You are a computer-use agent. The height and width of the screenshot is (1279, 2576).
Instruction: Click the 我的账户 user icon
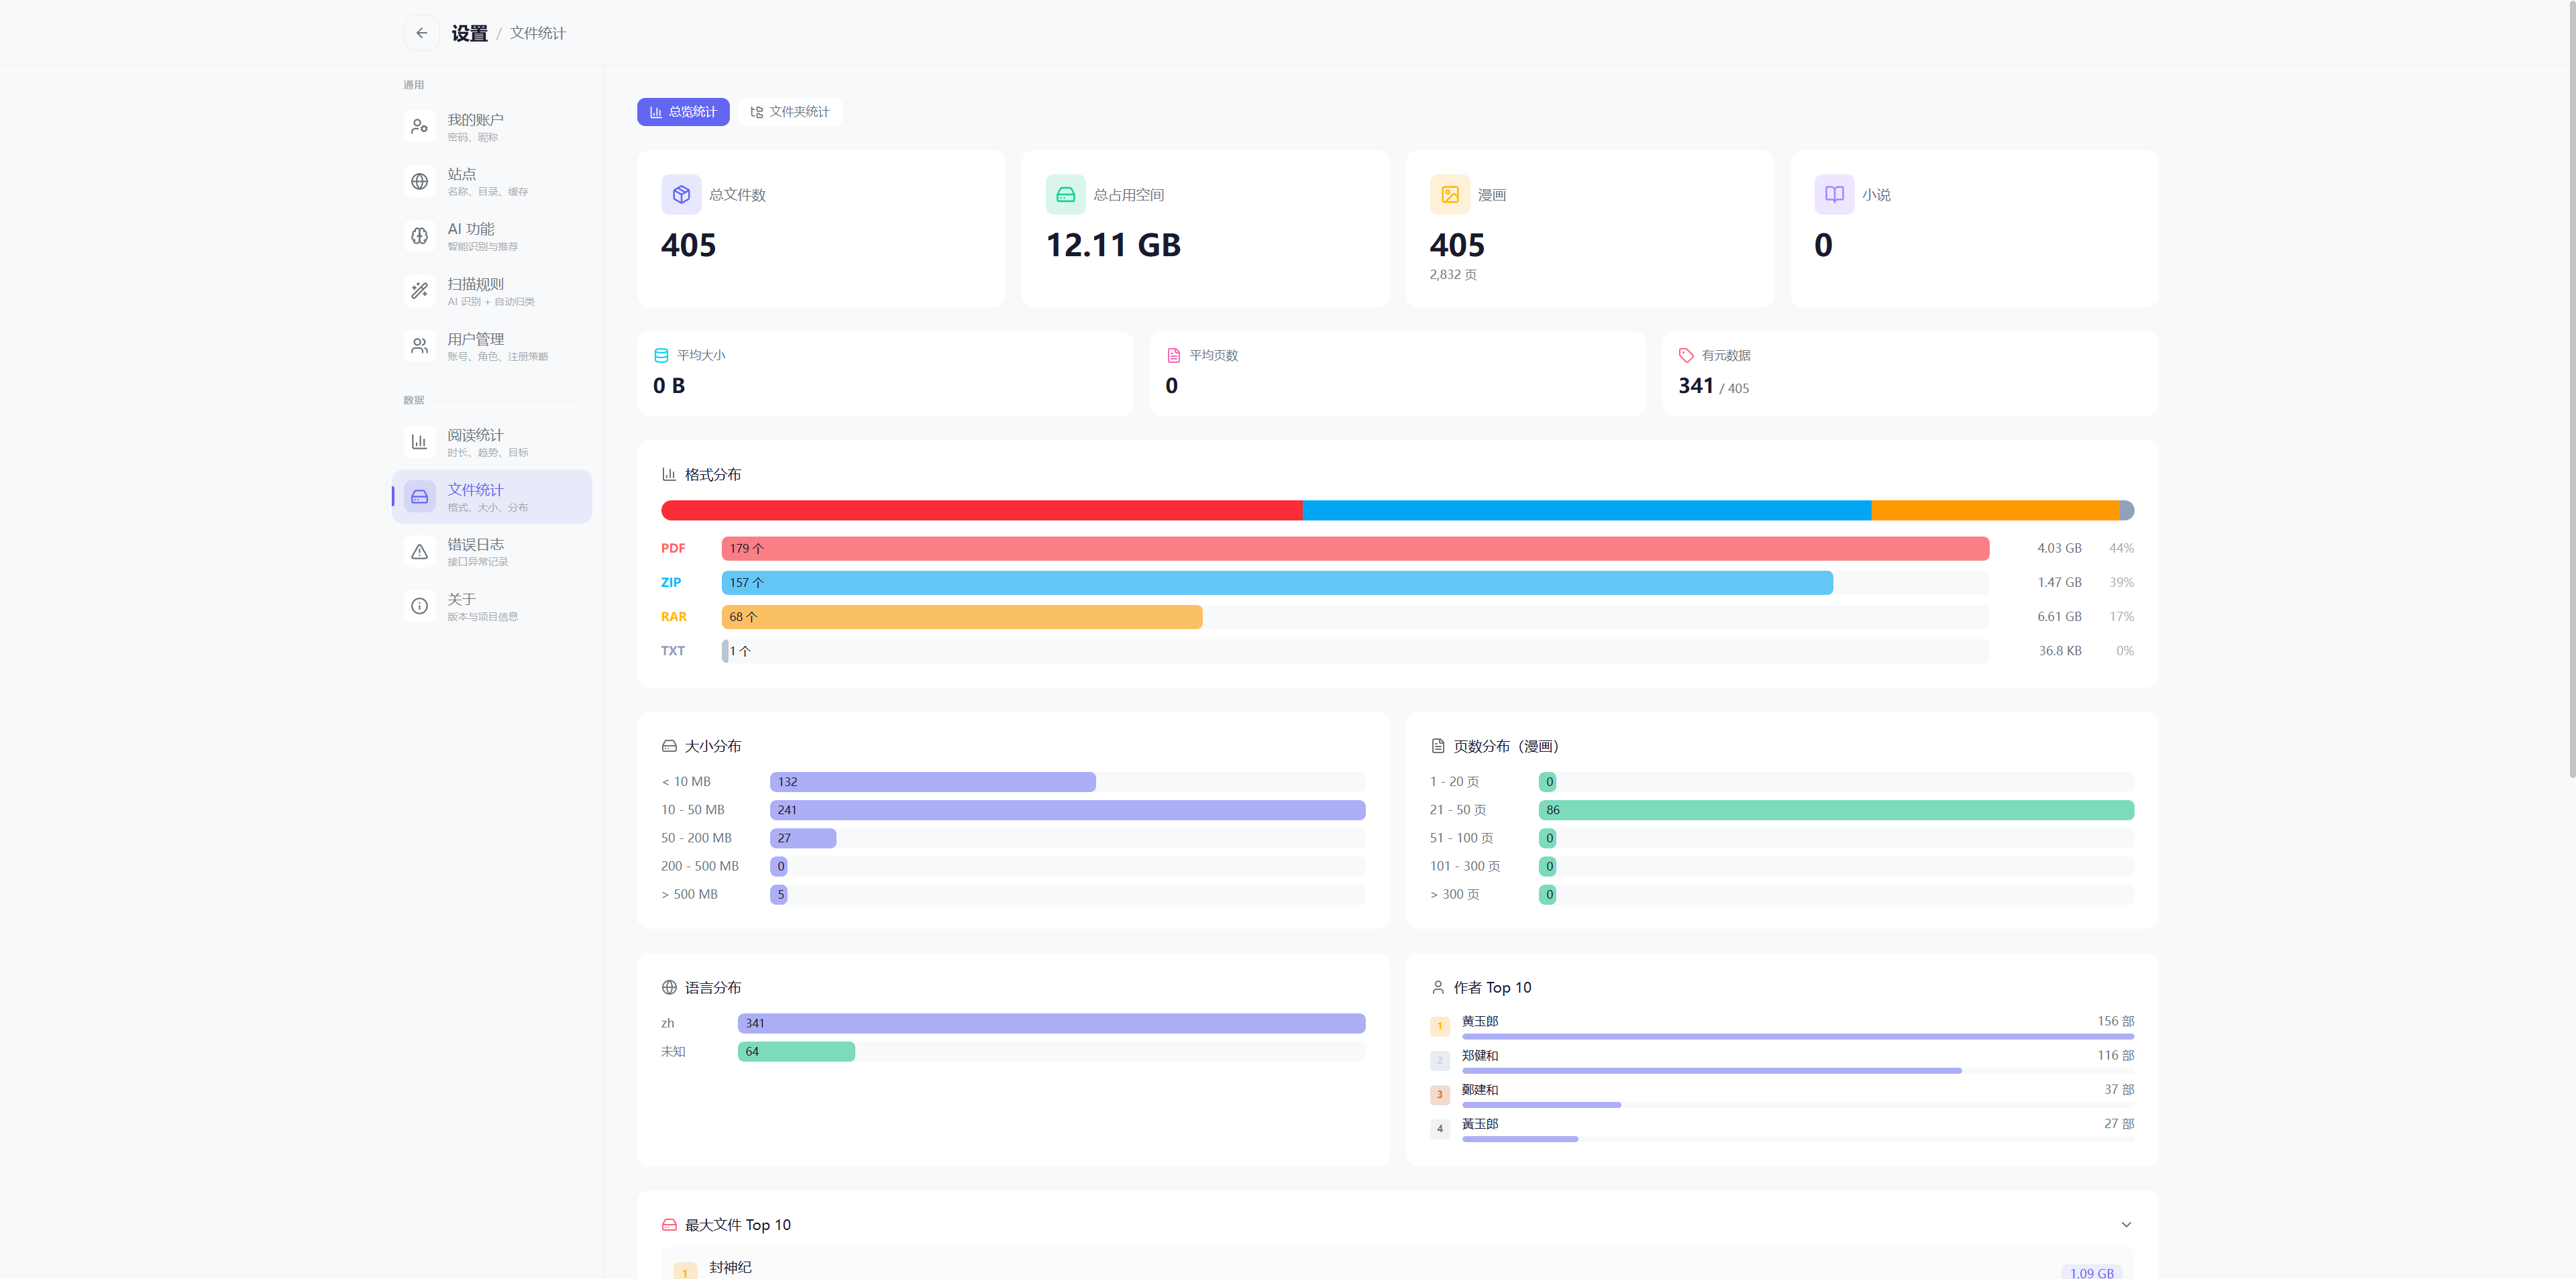[x=420, y=127]
